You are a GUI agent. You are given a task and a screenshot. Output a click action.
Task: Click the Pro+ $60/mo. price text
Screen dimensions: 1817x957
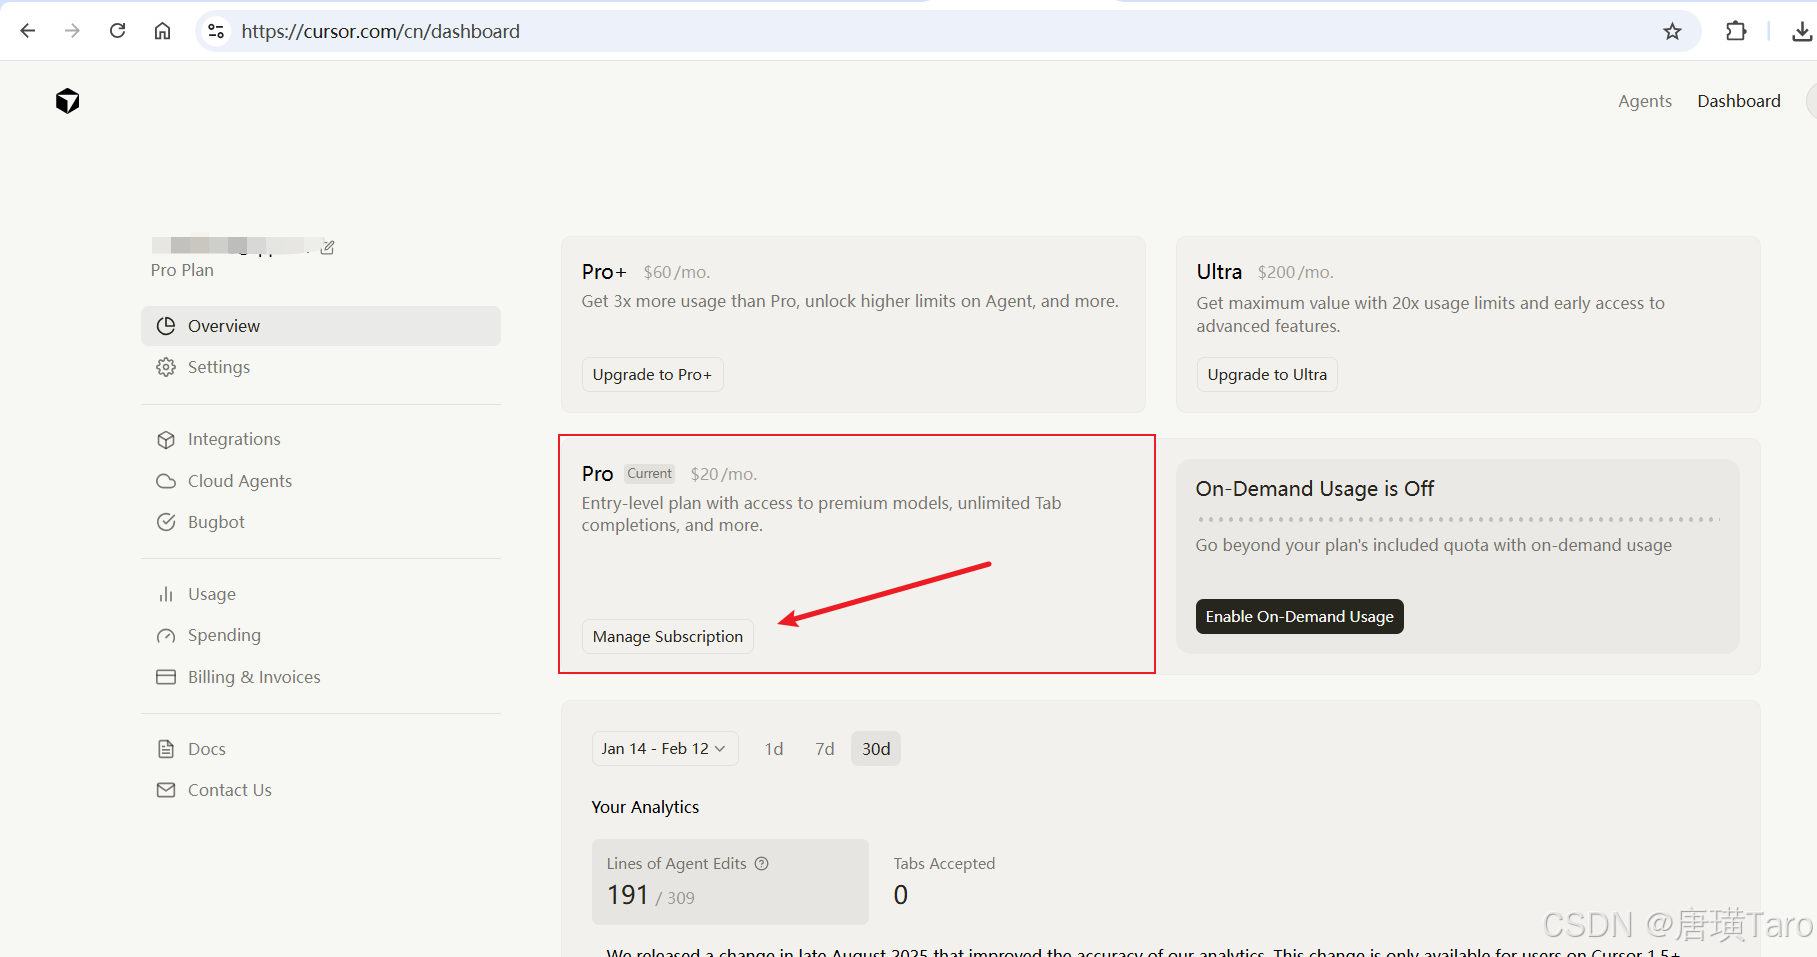pyautogui.click(x=677, y=272)
